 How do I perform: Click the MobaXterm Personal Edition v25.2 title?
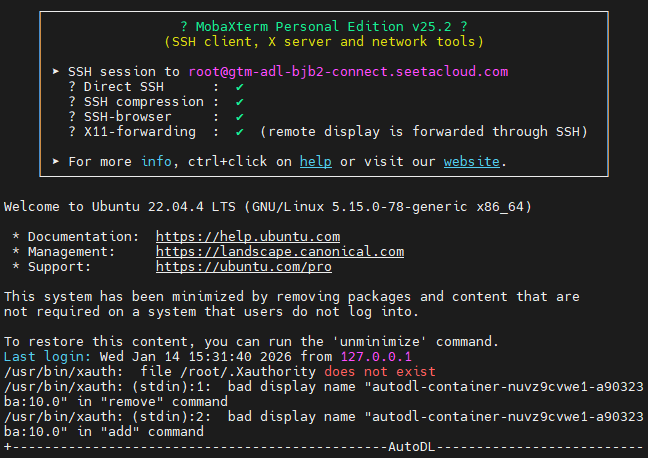324,26
